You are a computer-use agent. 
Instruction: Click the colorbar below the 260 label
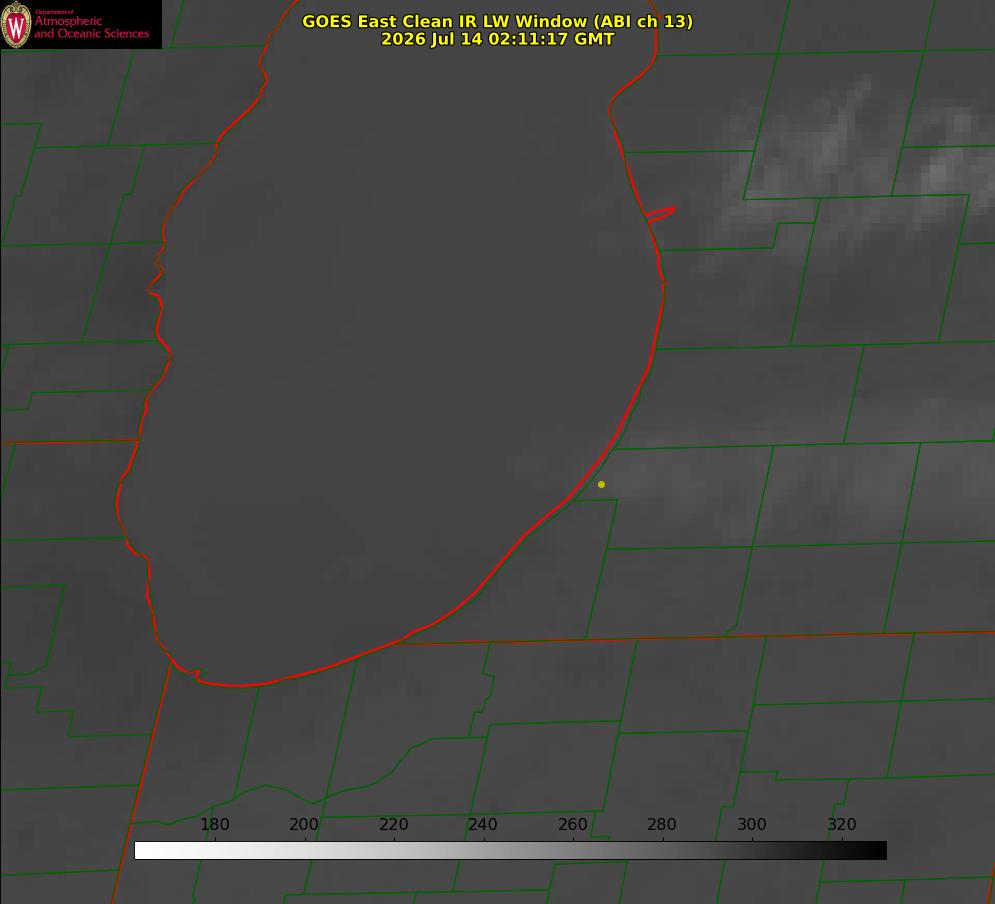(573, 850)
